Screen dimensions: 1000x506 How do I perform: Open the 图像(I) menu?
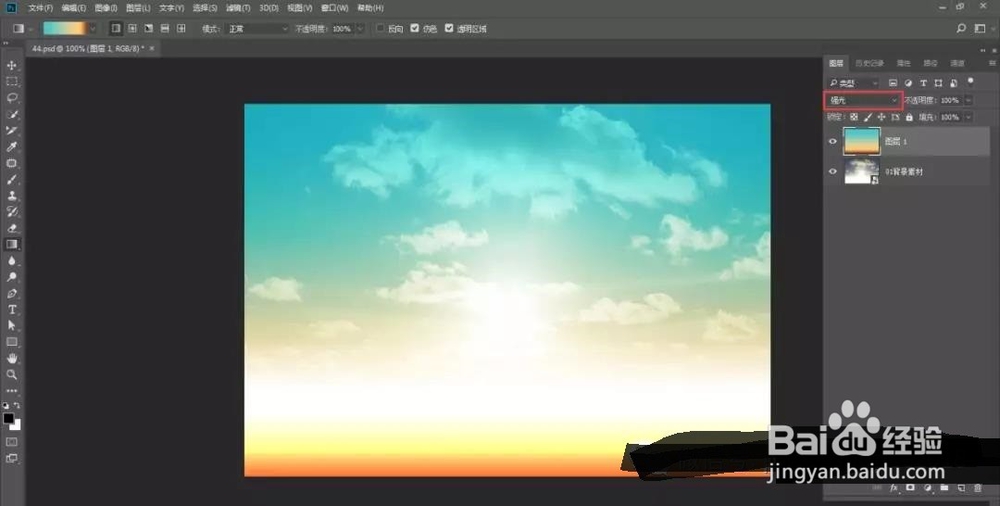point(105,8)
